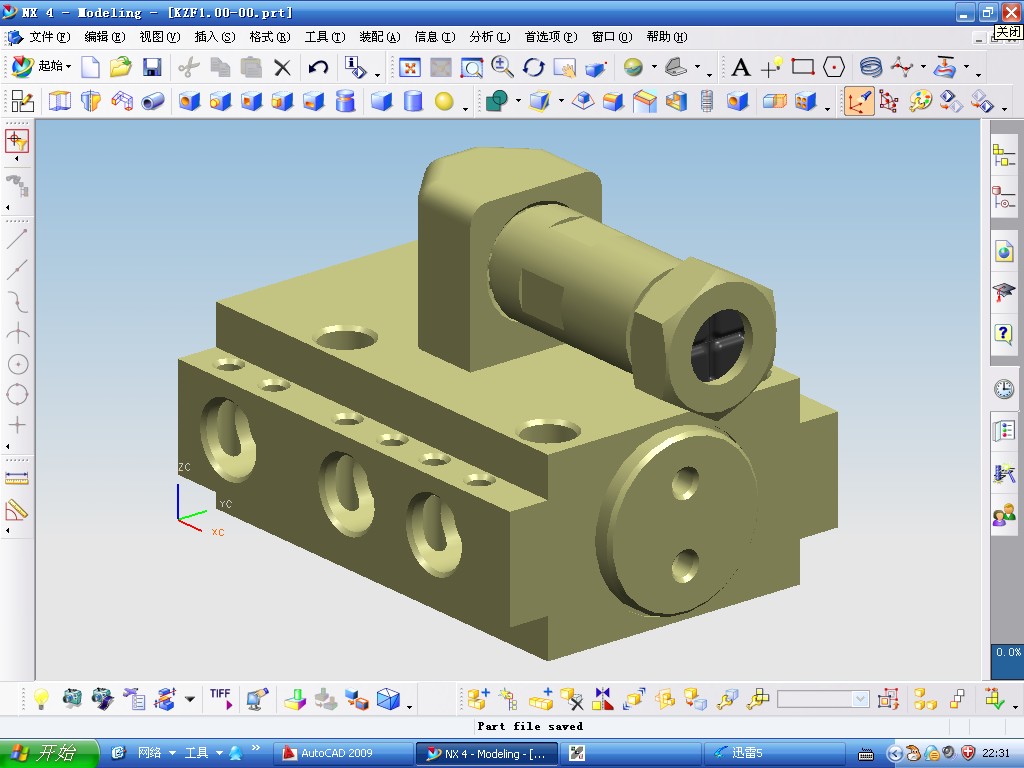This screenshot has height=768, width=1024.
Task: Open the 编辑(E) menu
Action: [x=104, y=37]
